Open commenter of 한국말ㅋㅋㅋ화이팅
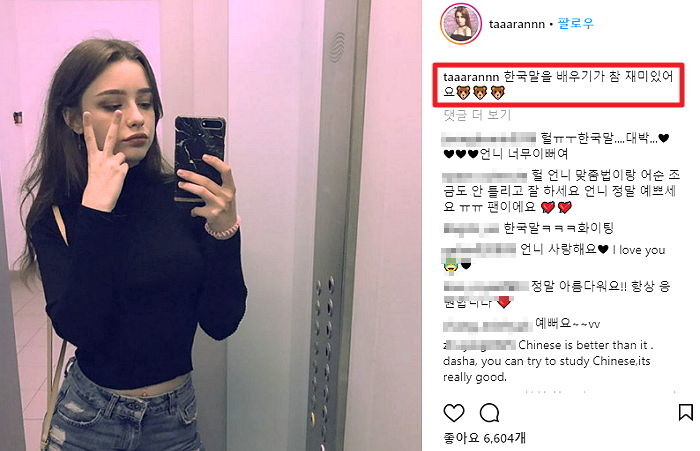Screen dimensions: 700x451 (471, 229)
